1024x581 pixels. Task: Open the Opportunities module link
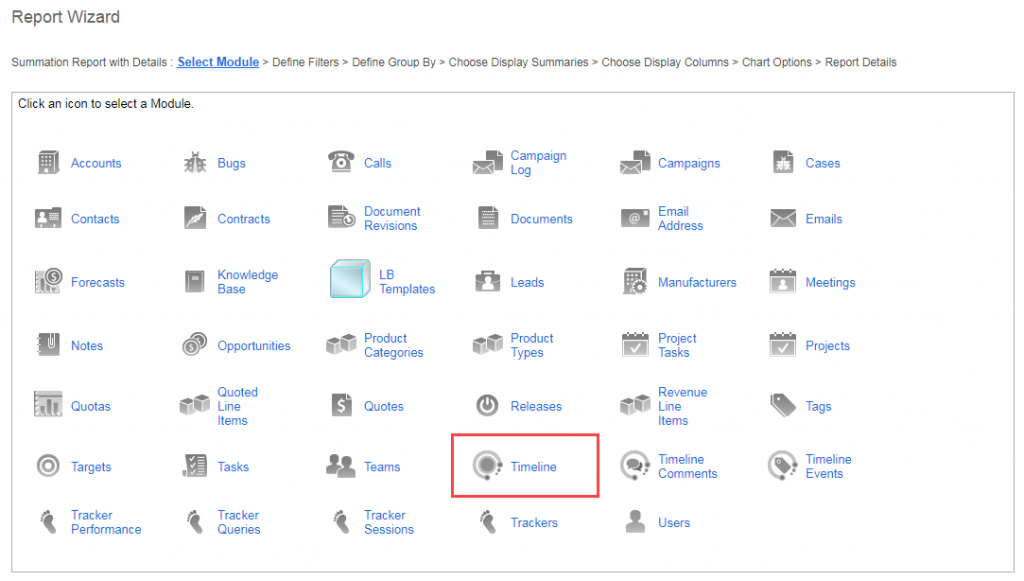[x=254, y=346]
